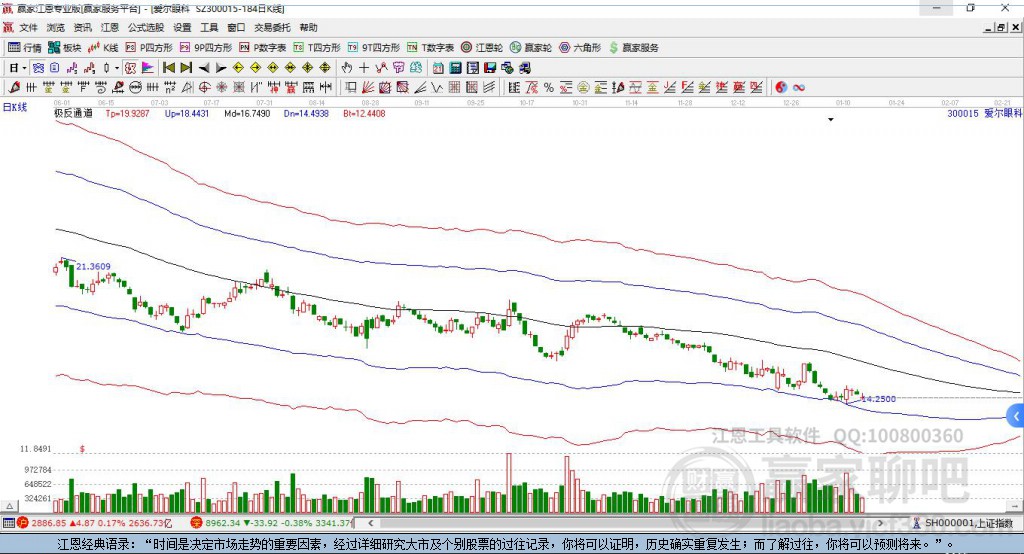Click the starburst radiating lines icon

(x=221, y=88)
